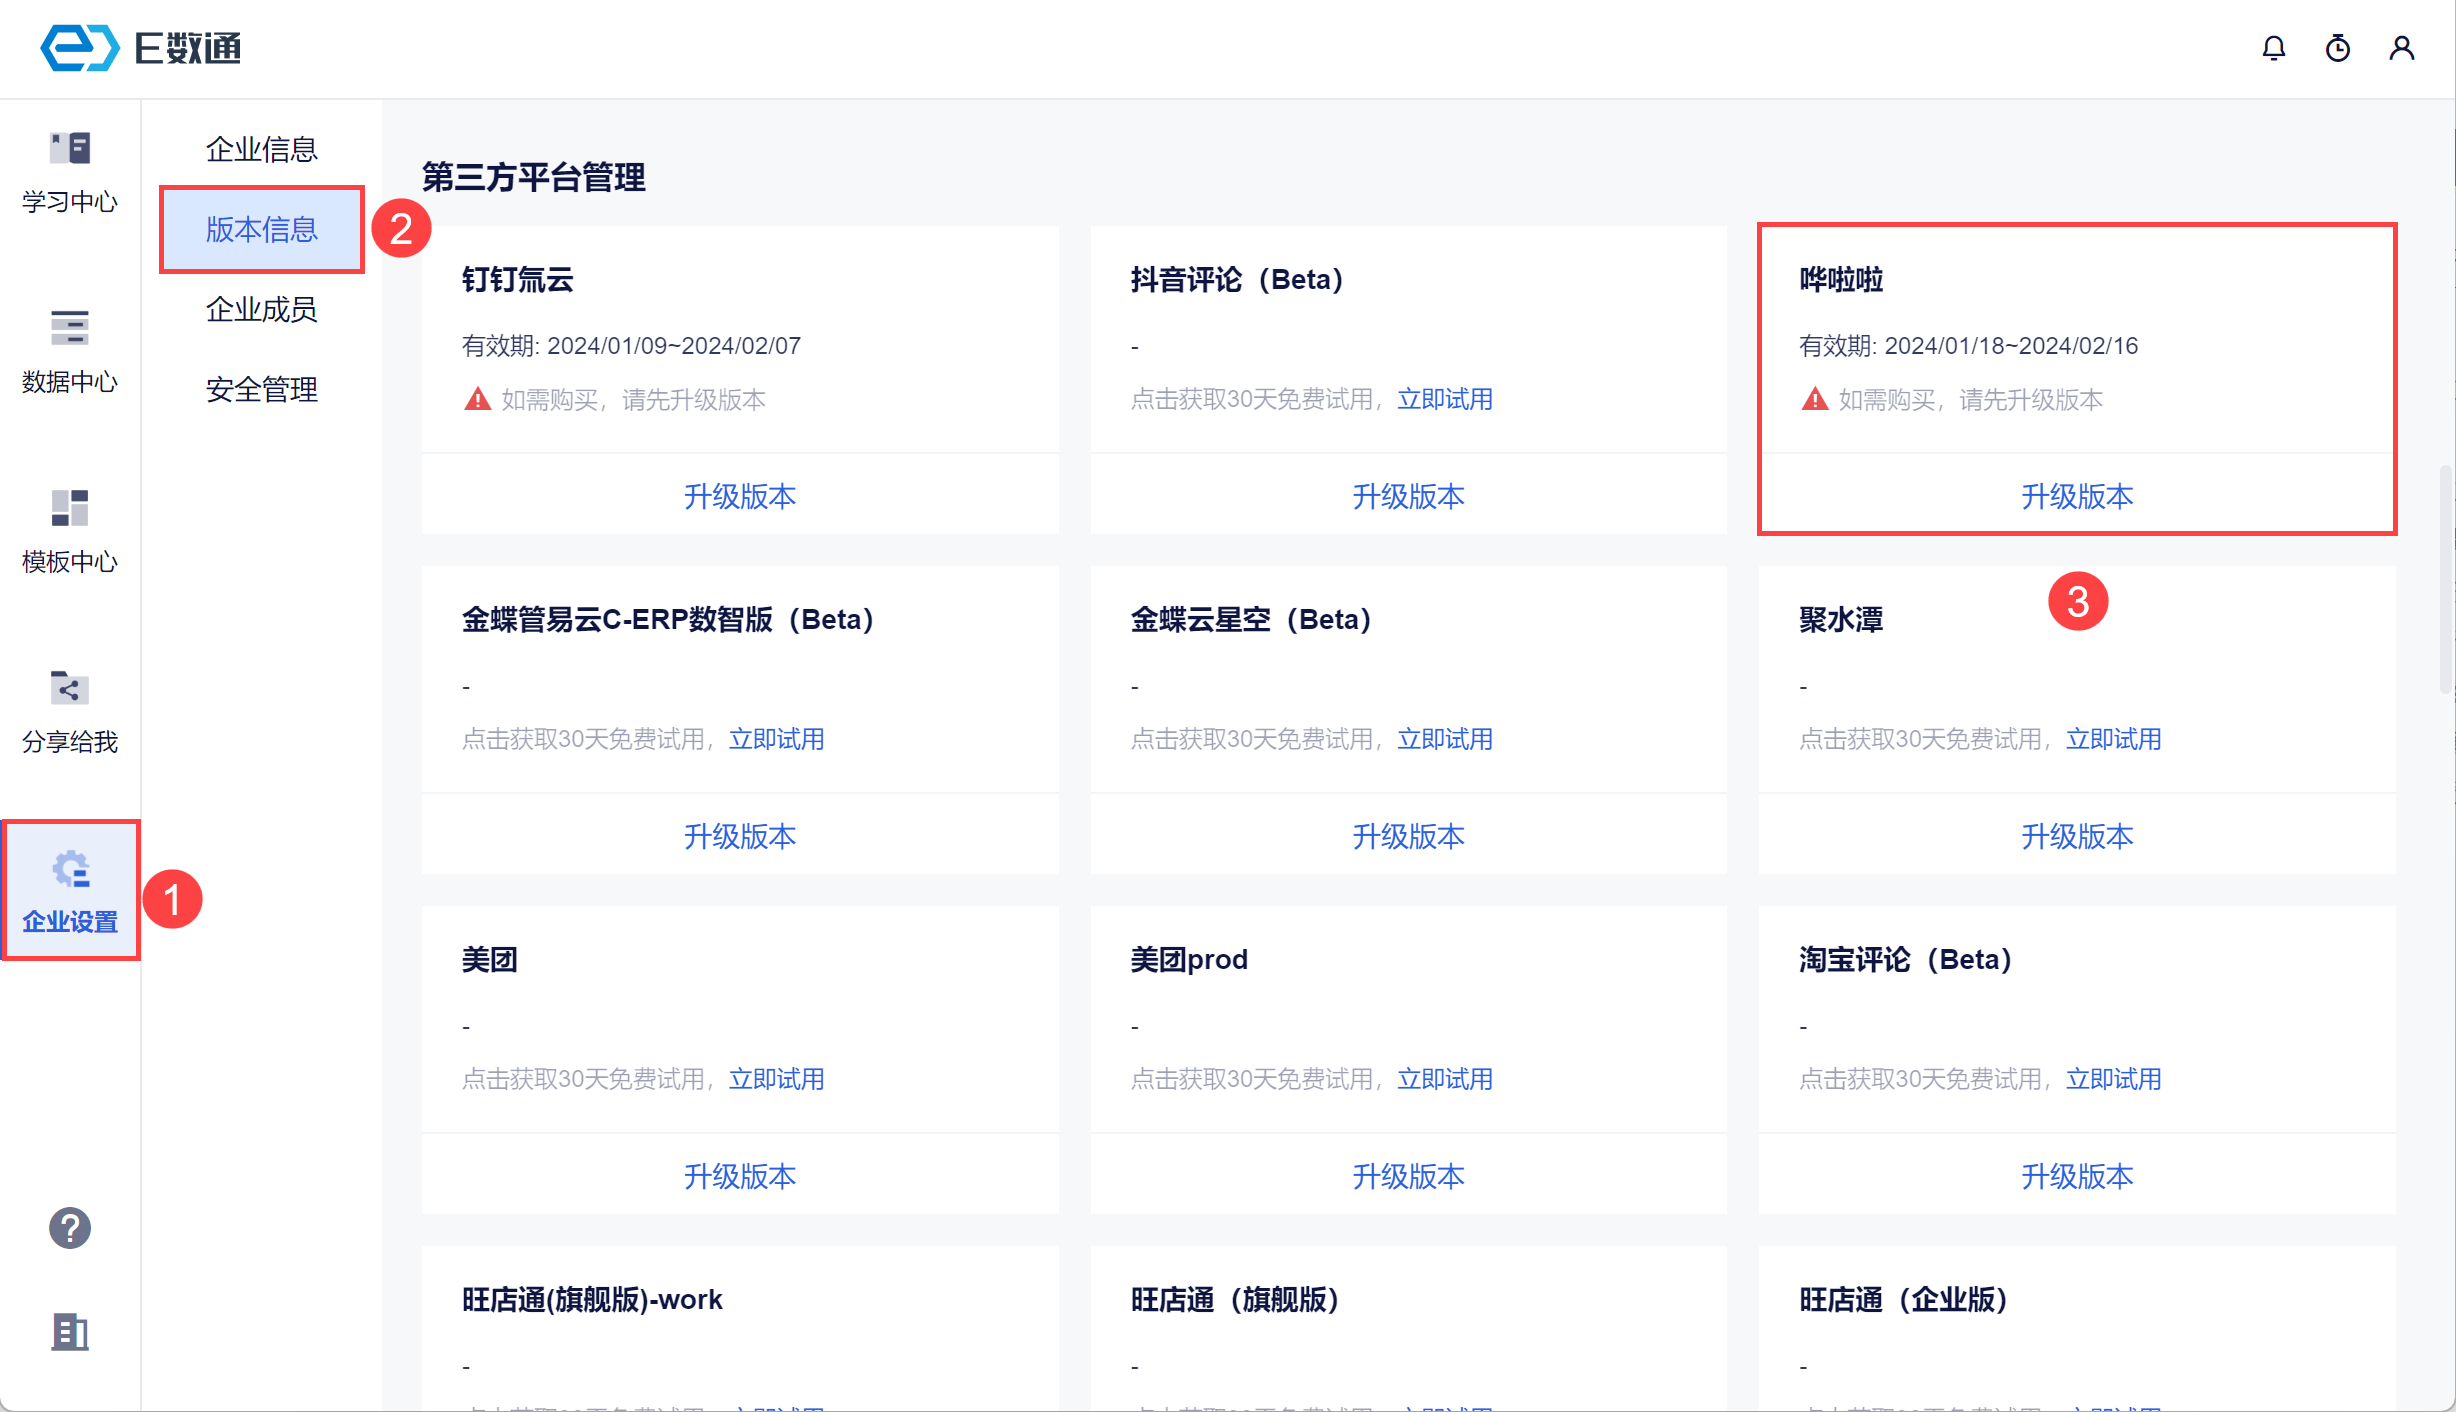Open 安全管理 menu item

pos(261,389)
